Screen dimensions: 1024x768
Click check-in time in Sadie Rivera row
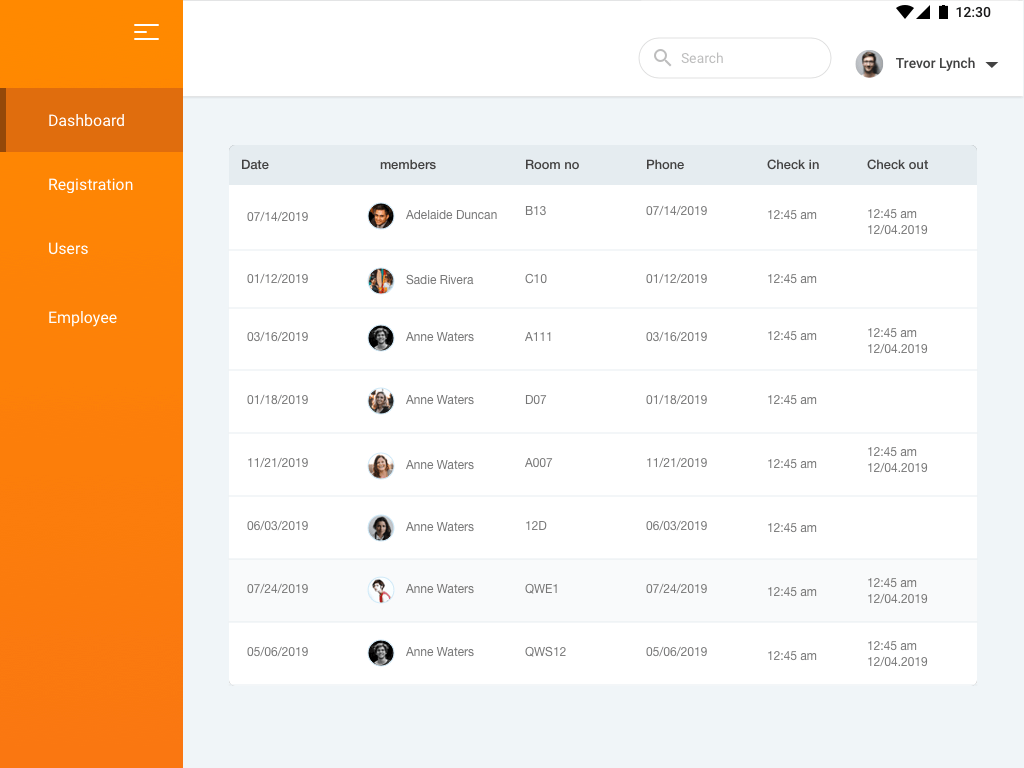click(792, 279)
